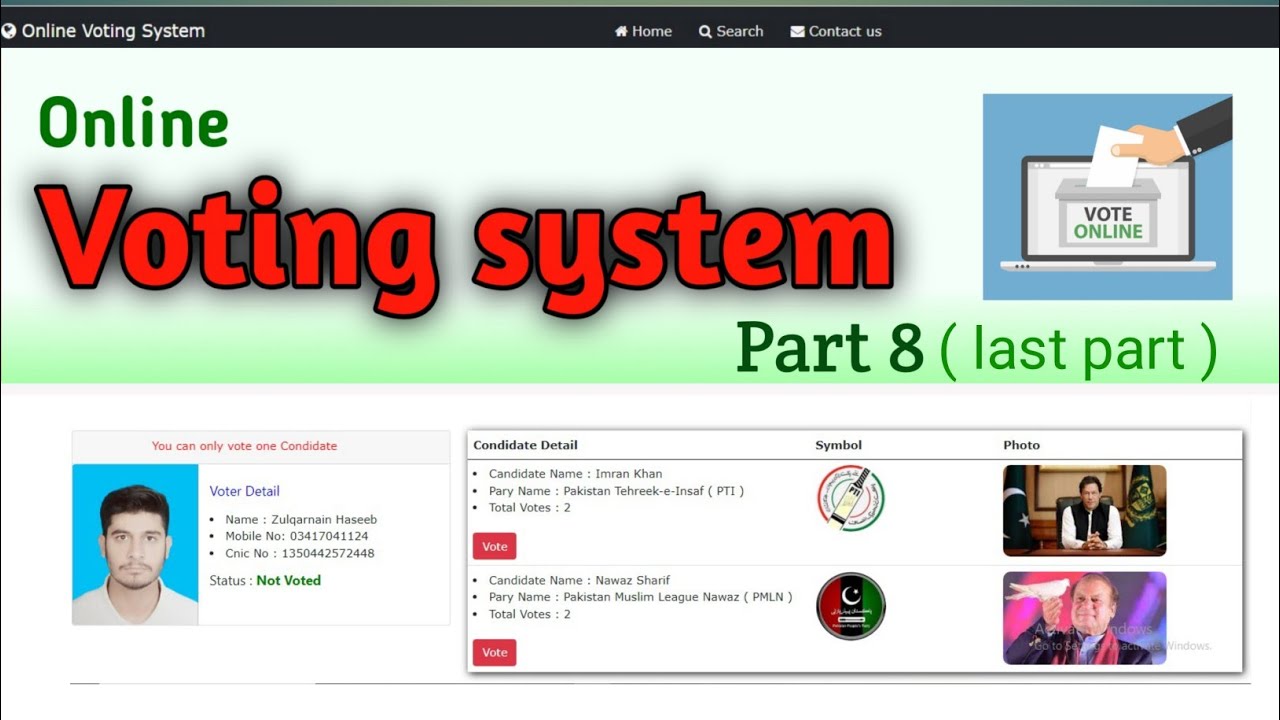Click 'Pakistan Muslim League Nawaz ( PMLN )' text
Image resolution: width=1280 pixels, height=720 pixels.
pos(678,597)
